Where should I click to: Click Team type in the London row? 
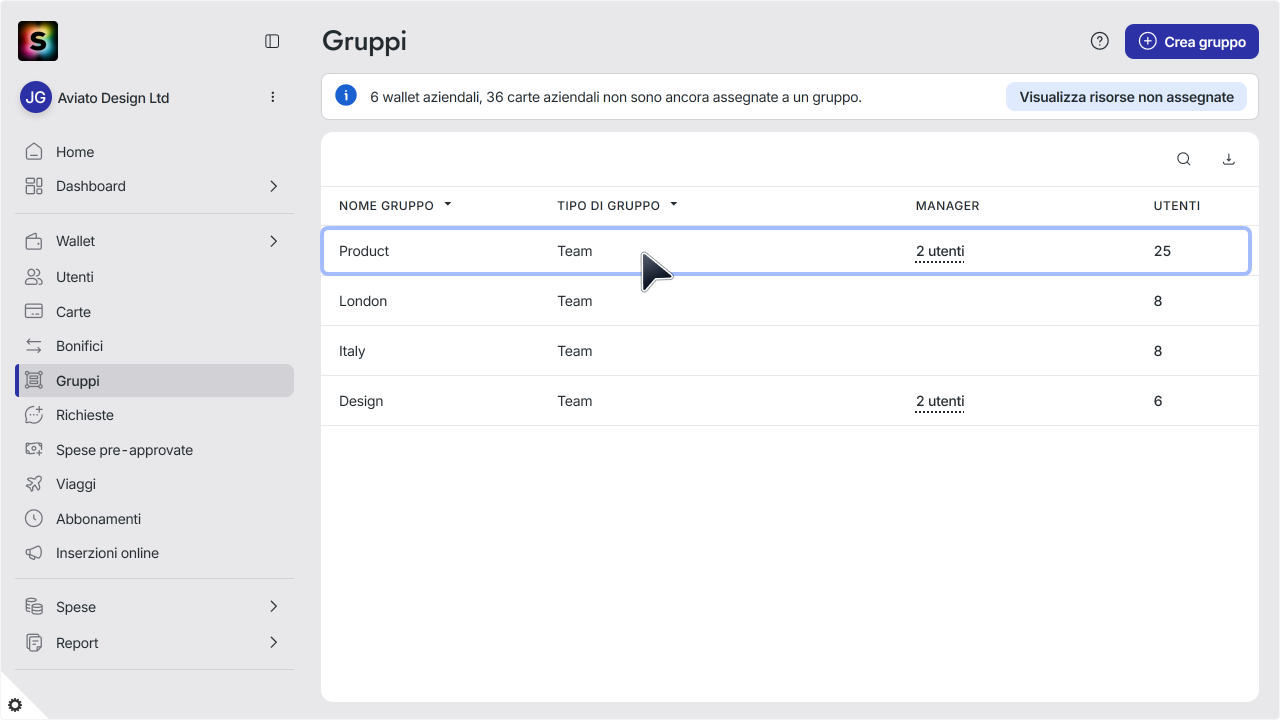575,301
